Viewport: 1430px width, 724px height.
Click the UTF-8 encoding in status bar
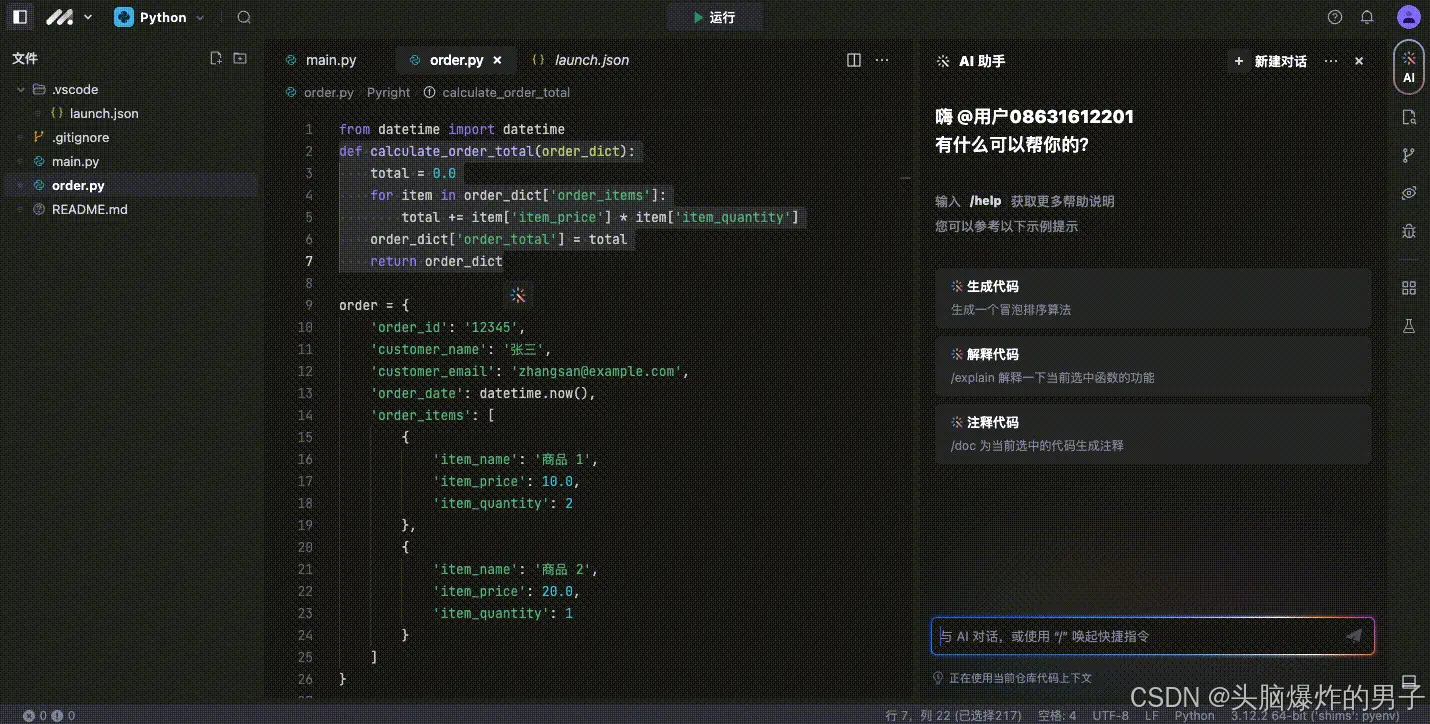pyautogui.click(x=1110, y=715)
